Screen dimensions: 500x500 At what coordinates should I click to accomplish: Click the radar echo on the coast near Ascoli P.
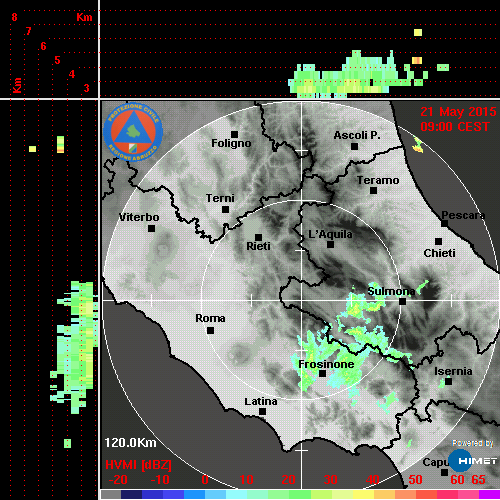click(418, 145)
